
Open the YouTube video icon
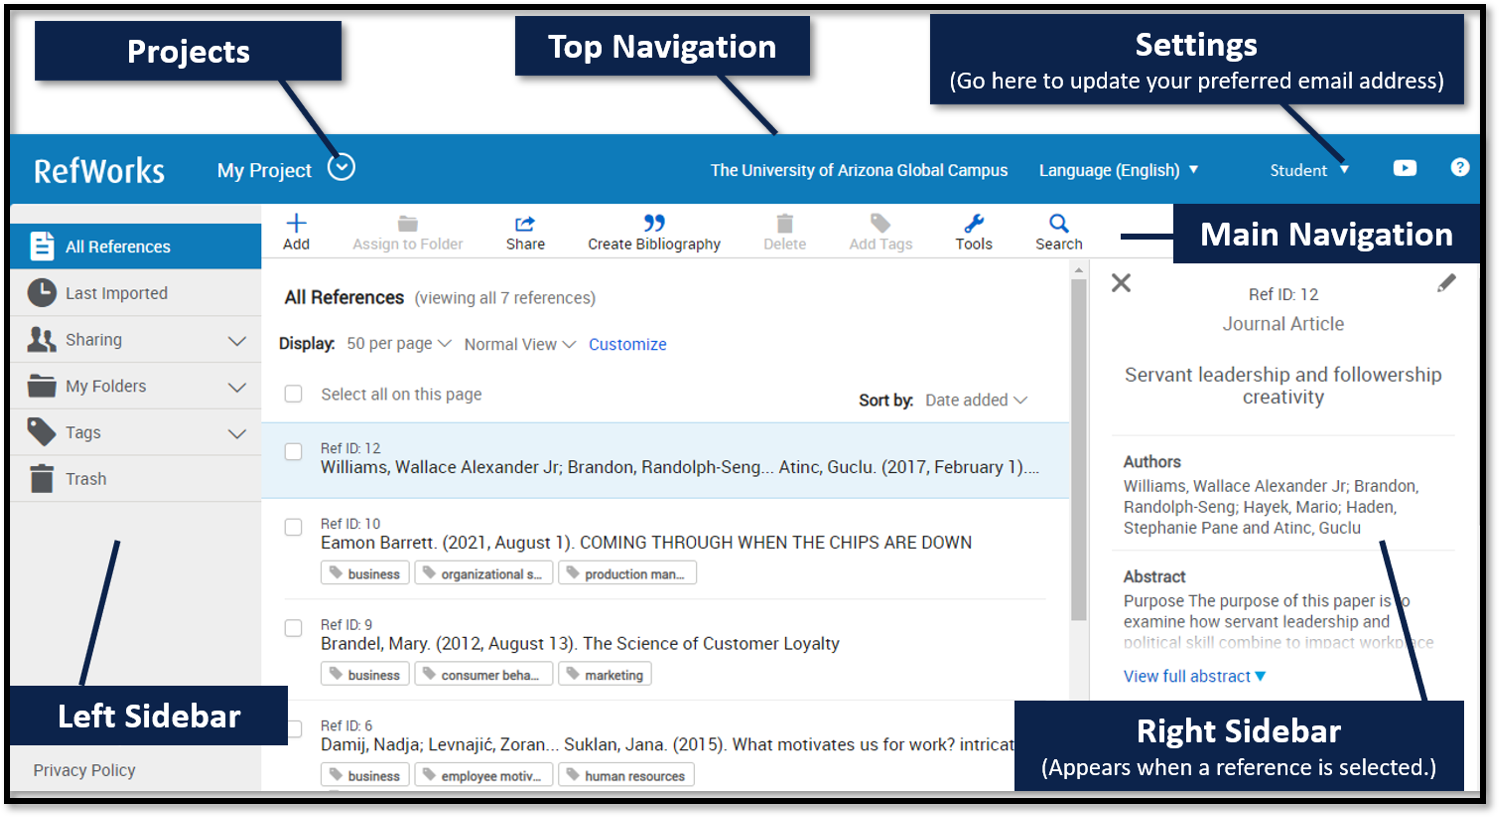[x=1405, y=168]
